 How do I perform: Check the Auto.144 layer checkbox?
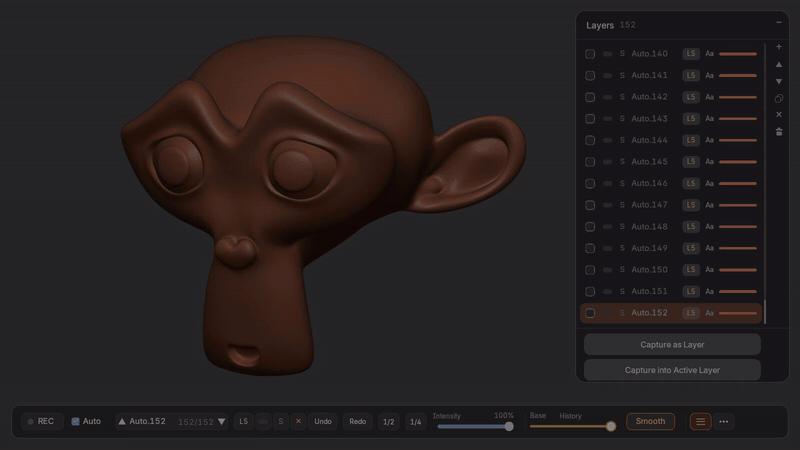(590, 140)
